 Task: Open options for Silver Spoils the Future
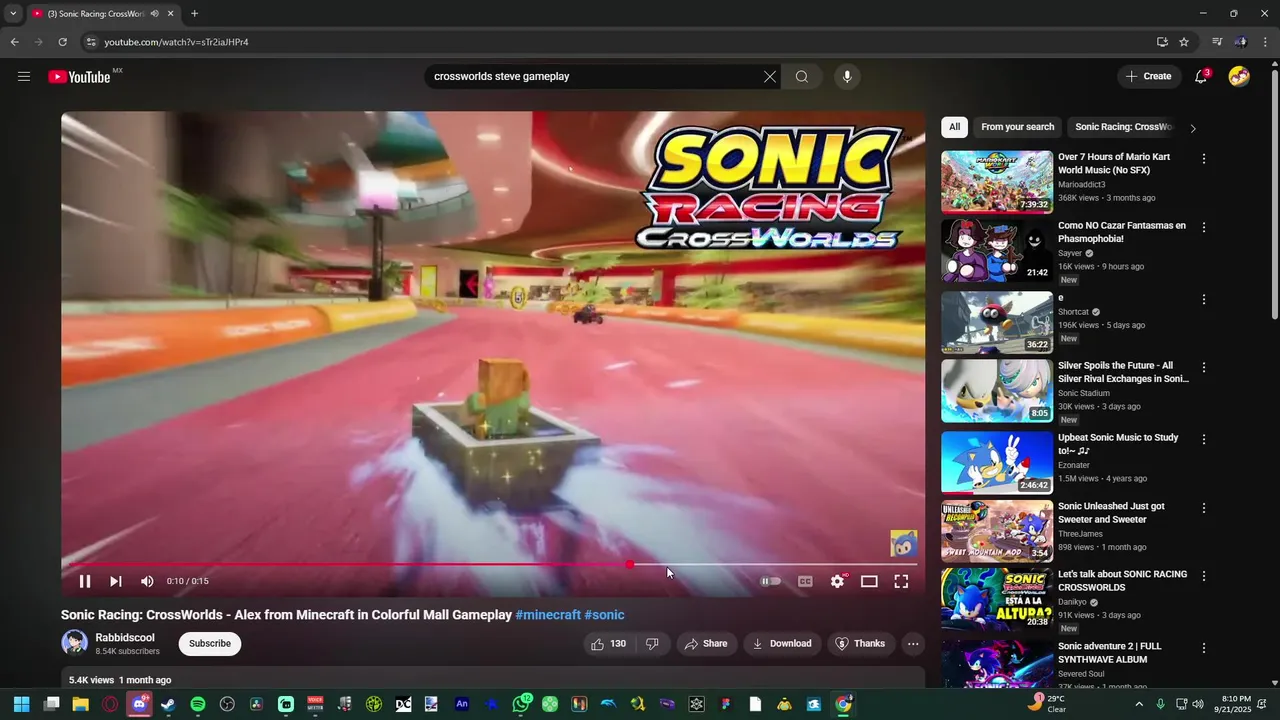(1204, 368)
